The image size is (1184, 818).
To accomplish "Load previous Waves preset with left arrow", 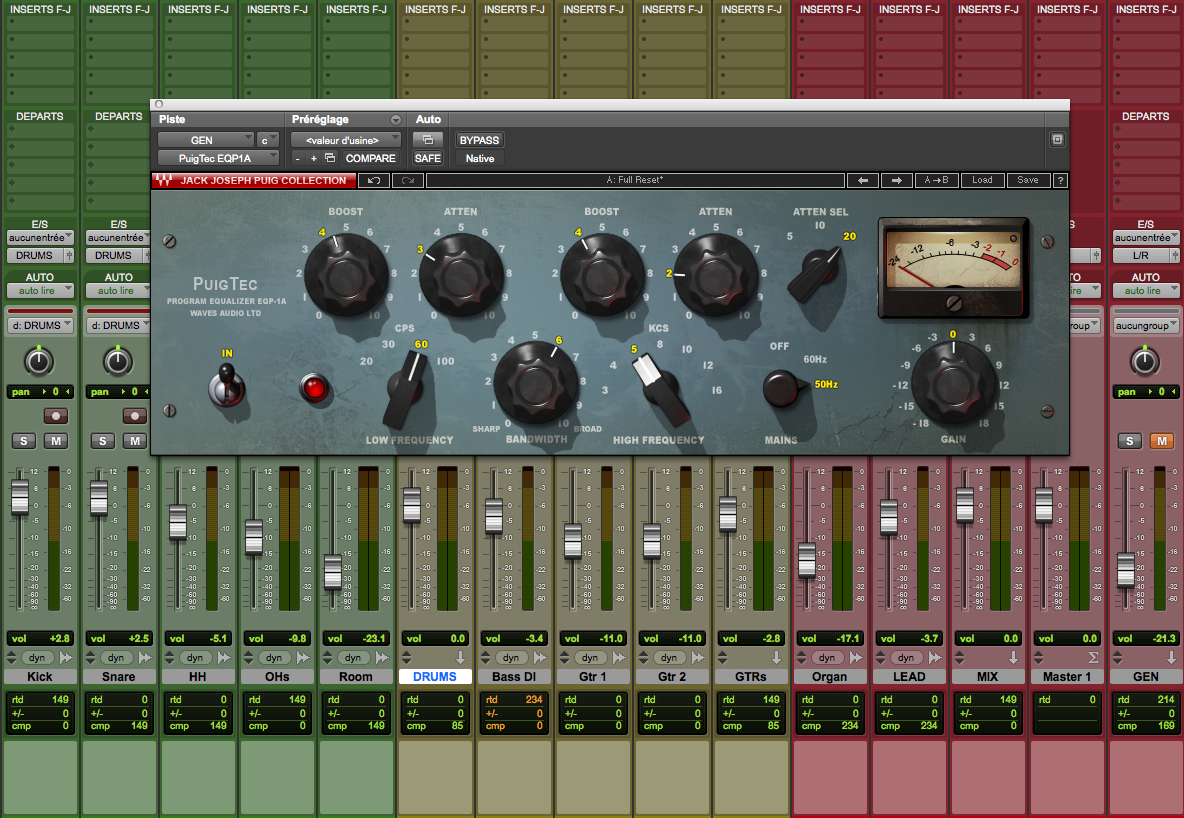I will click(x=863, y=181).
